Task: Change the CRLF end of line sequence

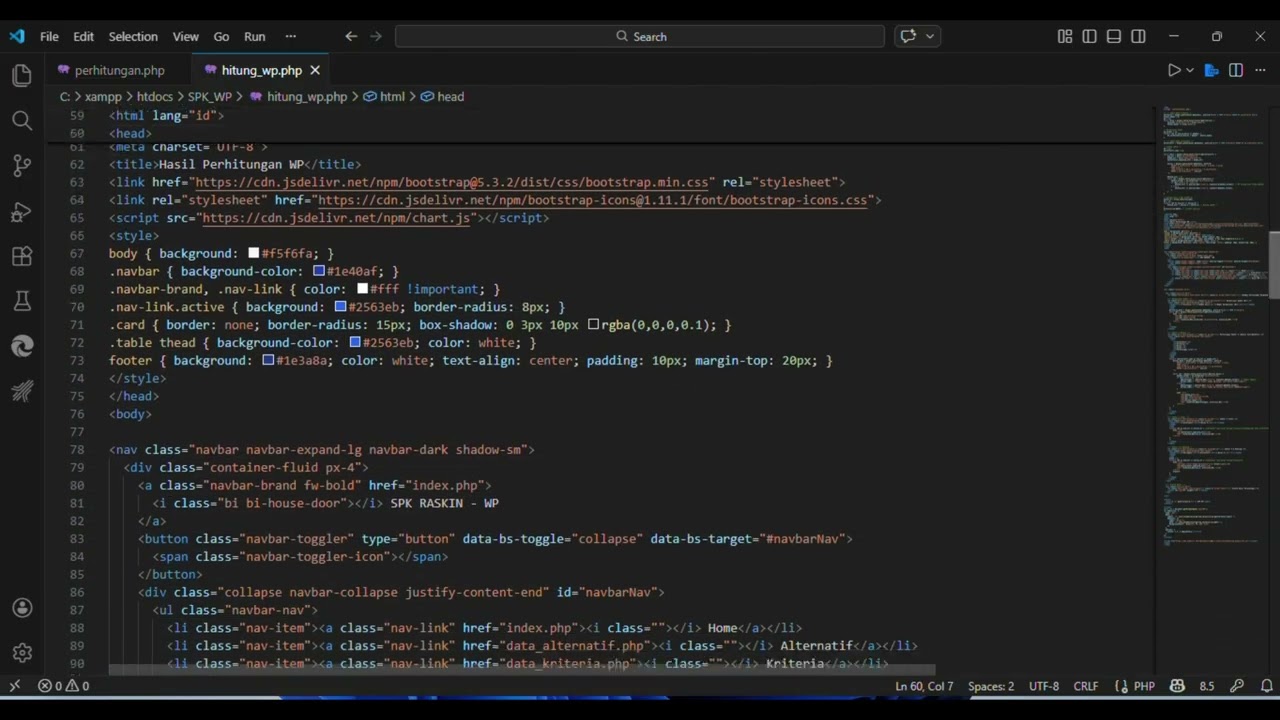Action: pos(1086,686)
